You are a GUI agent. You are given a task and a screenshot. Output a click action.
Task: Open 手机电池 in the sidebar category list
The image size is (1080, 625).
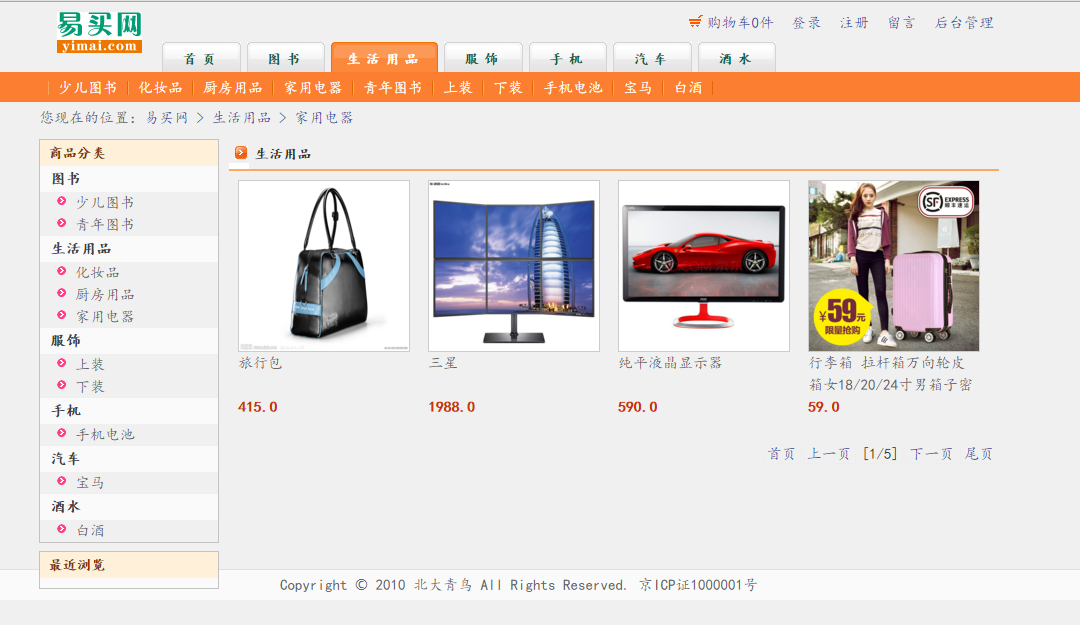click(105, 434)
